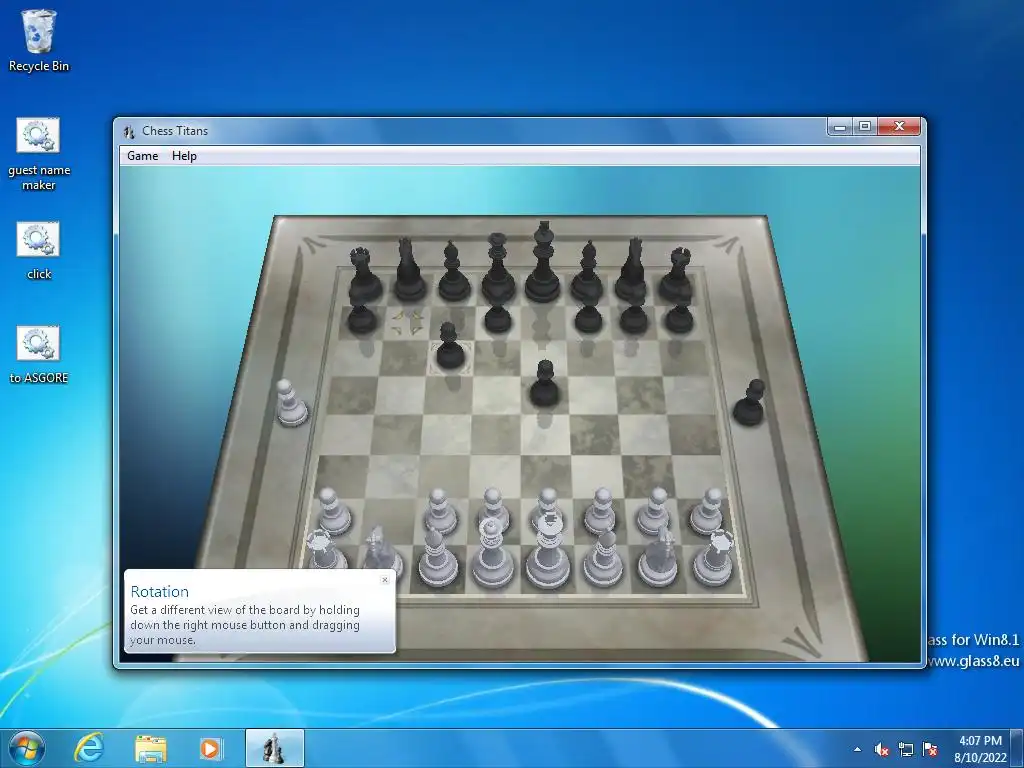Click the black pawn on g7
Viewport: 1024px width, 768px height.
coord(633,316)
